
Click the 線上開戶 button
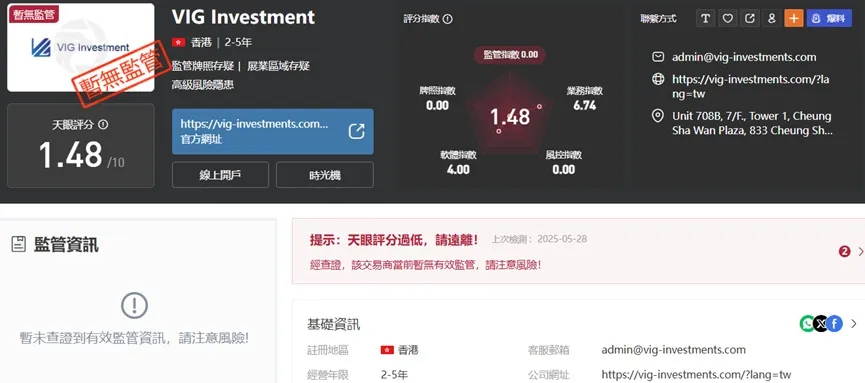pyautogui.click(x=220, y=175)
